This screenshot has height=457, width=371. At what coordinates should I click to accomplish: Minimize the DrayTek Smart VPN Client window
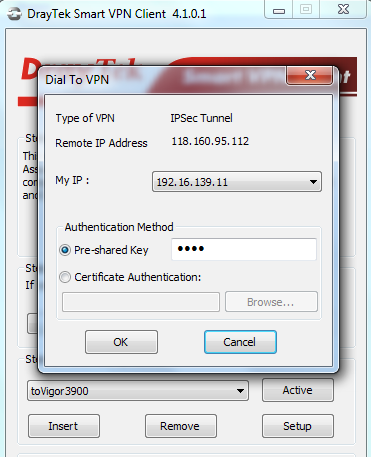[x=279, y=10]
